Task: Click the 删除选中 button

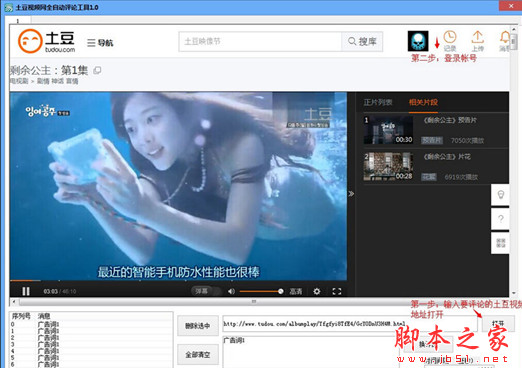Action: coord(198,326)
